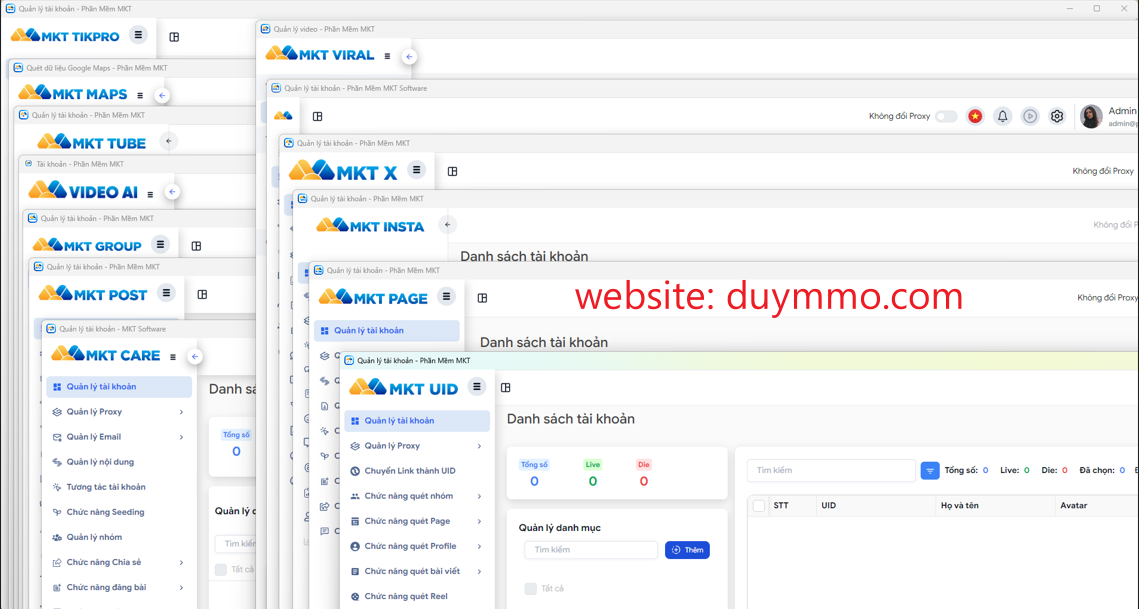
Task: Open the notification bell icon
Action: pyautogui.click(x=1002, y=116)
